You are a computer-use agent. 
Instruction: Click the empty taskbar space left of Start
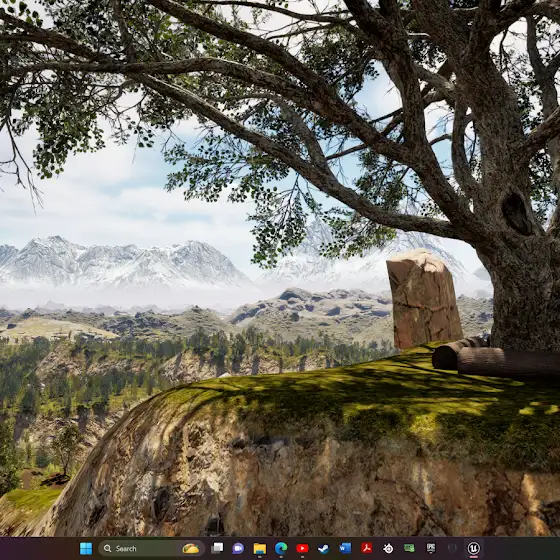click(38, 548)
